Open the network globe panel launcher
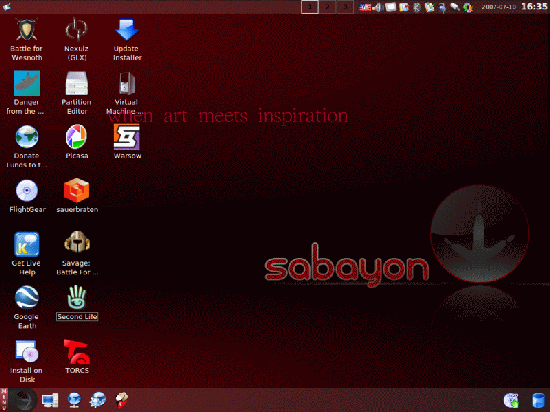This screenshot has height=412, width=550. pos(74,400)
